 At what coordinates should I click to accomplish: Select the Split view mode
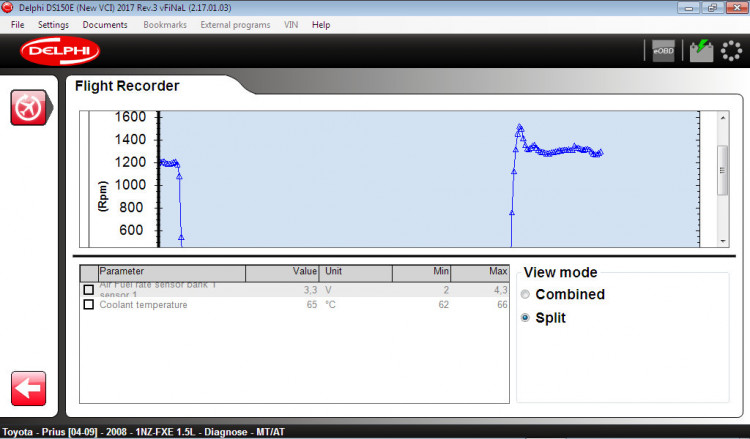tap(526, 318)
